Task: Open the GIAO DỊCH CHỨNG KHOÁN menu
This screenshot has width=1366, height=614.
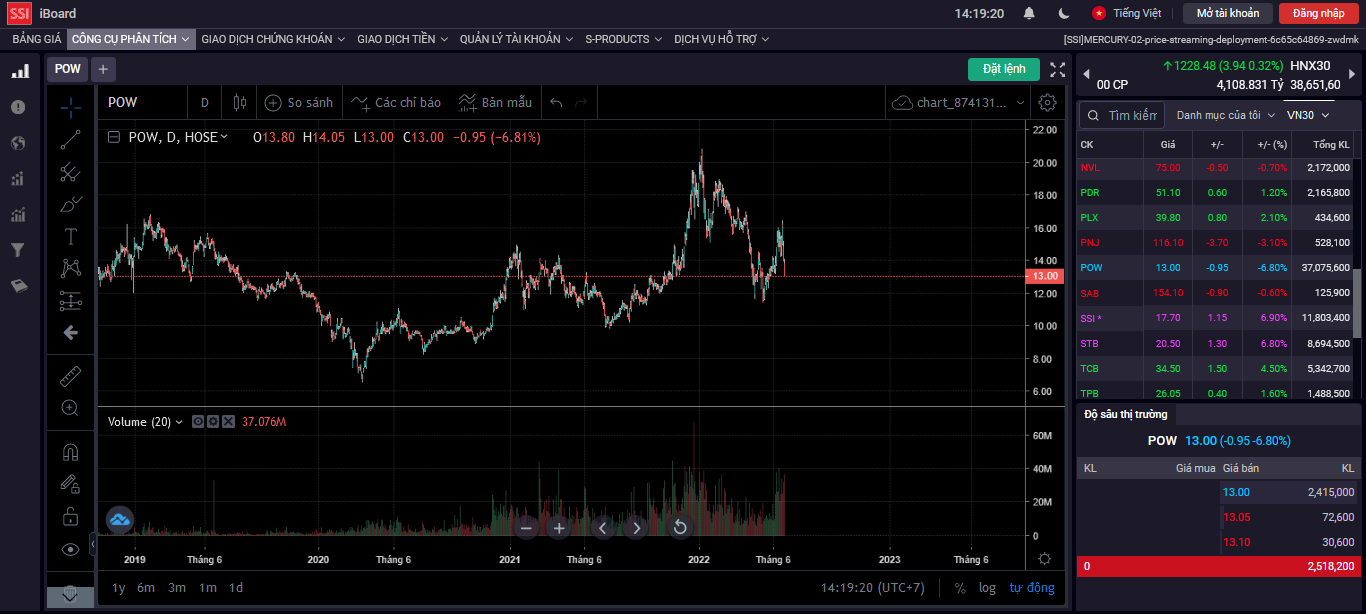Action: (273, 39)
